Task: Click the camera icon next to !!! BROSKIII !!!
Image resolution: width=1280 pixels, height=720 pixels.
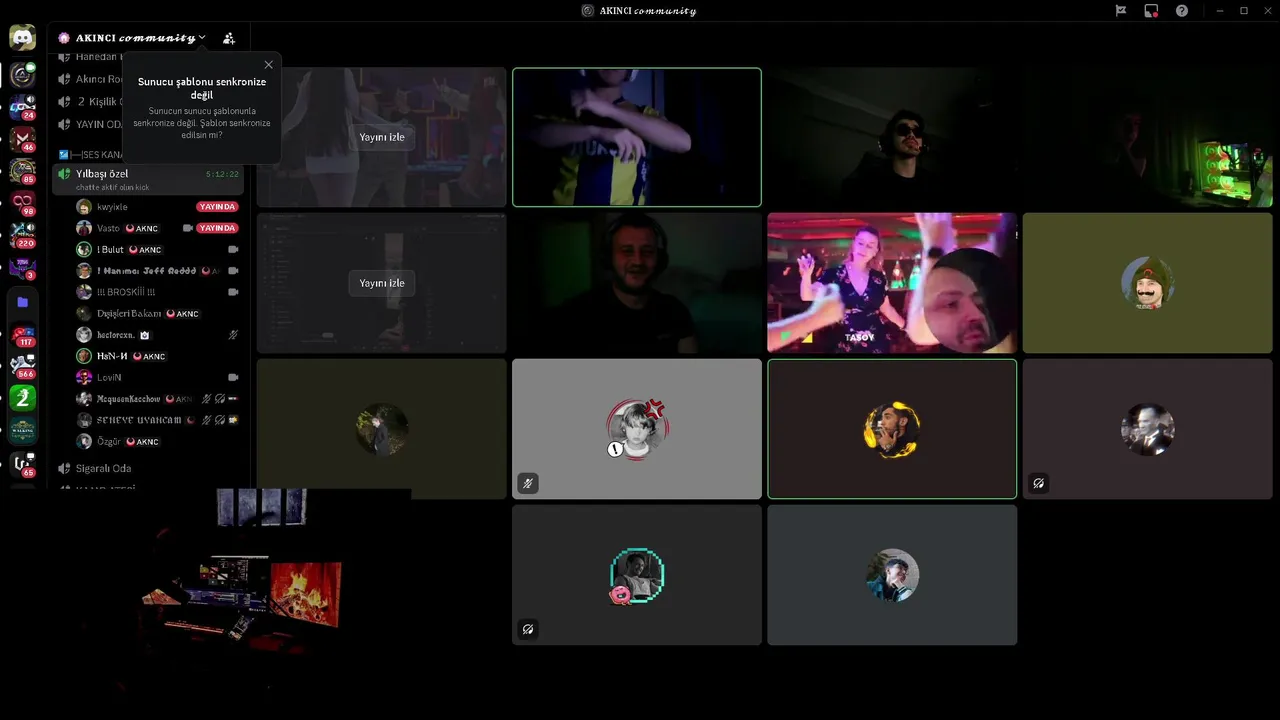Action: click(x=233, y=292)
